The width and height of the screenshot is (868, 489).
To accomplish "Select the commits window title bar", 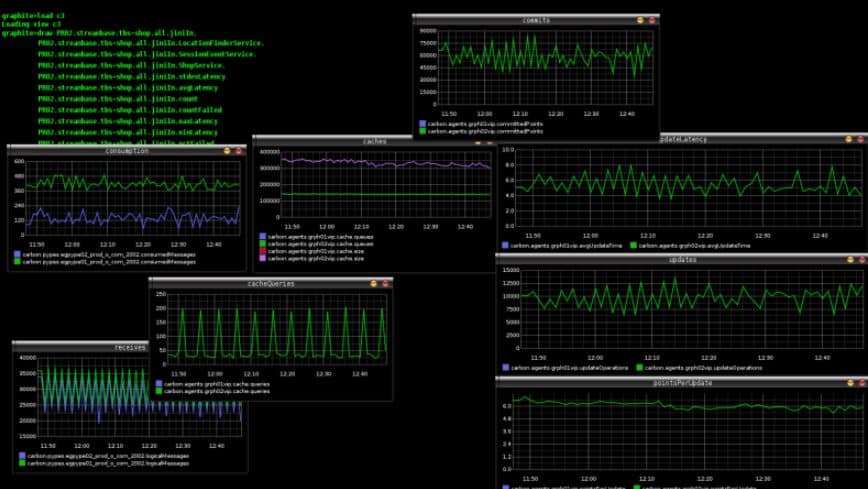I will (536, 20).
